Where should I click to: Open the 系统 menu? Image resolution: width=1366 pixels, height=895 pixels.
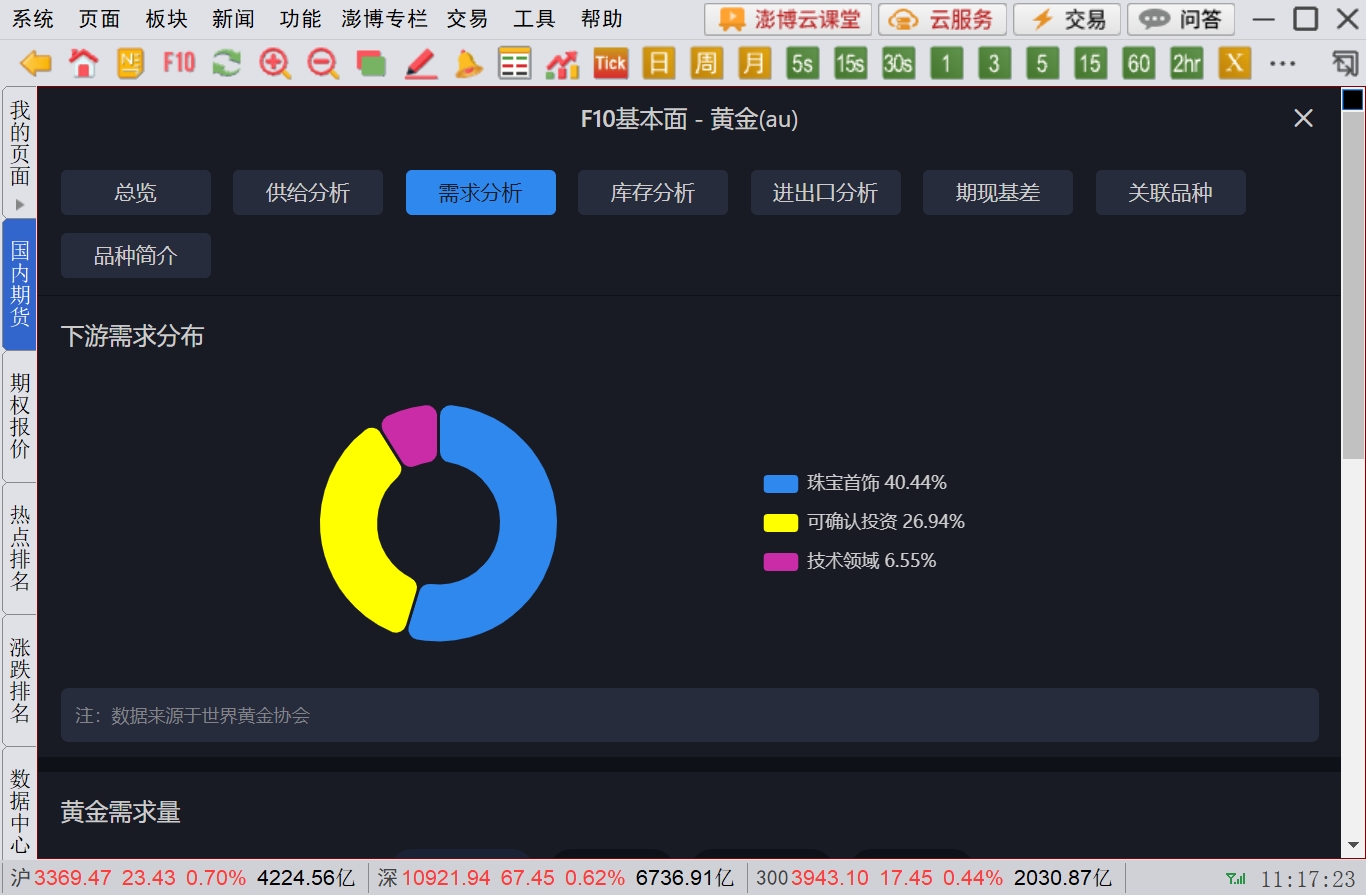pyautogui.click(x=33, y=19)
